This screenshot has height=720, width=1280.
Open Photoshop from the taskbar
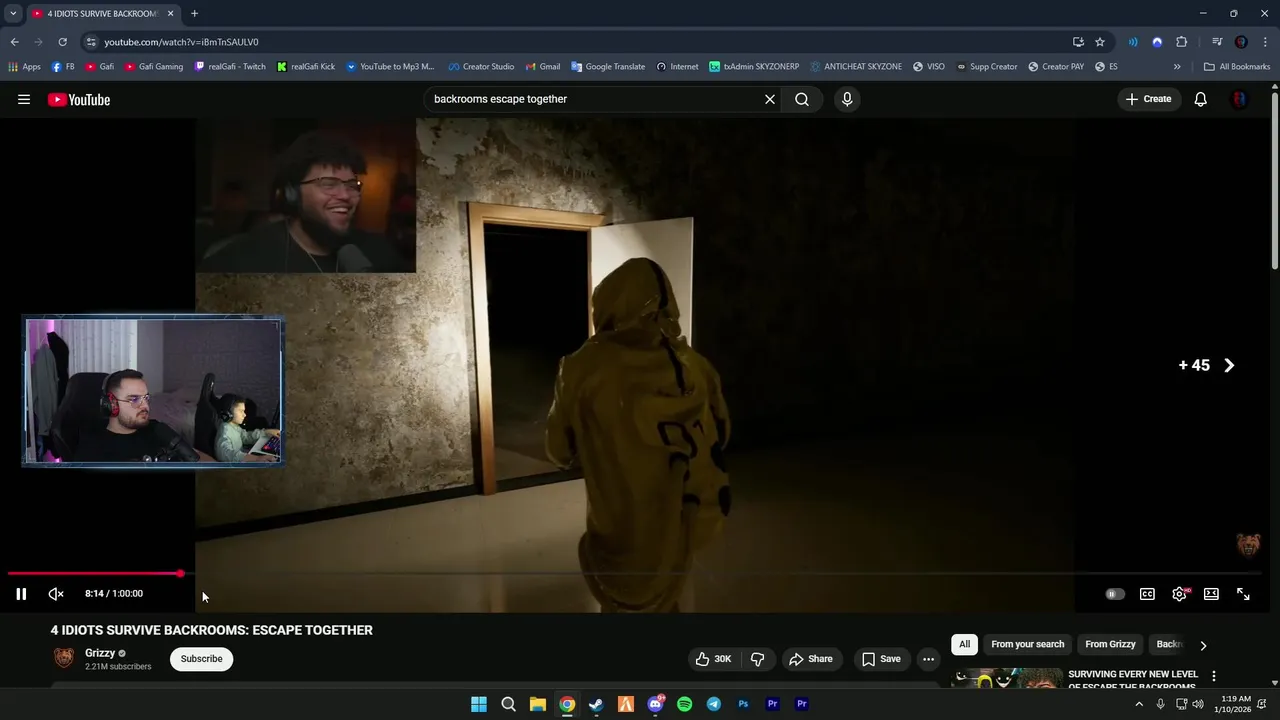(743, 704)
